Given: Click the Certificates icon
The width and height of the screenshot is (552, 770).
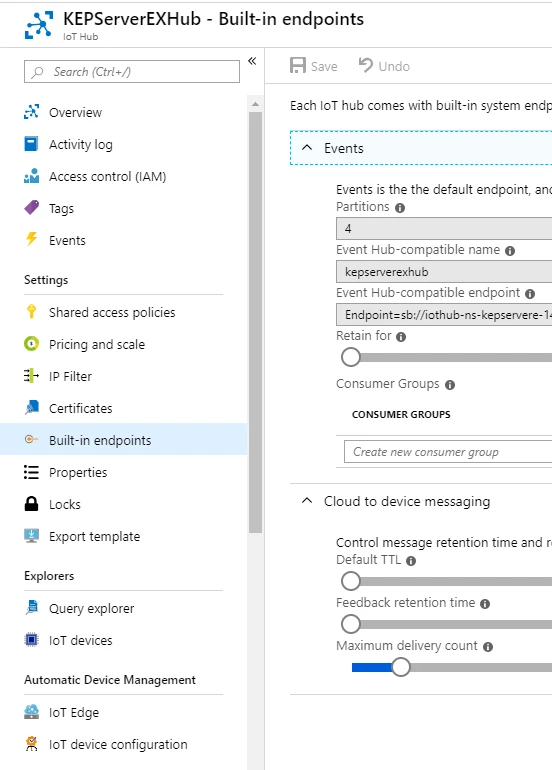Looking at the screenshot, I should point(31,408).
